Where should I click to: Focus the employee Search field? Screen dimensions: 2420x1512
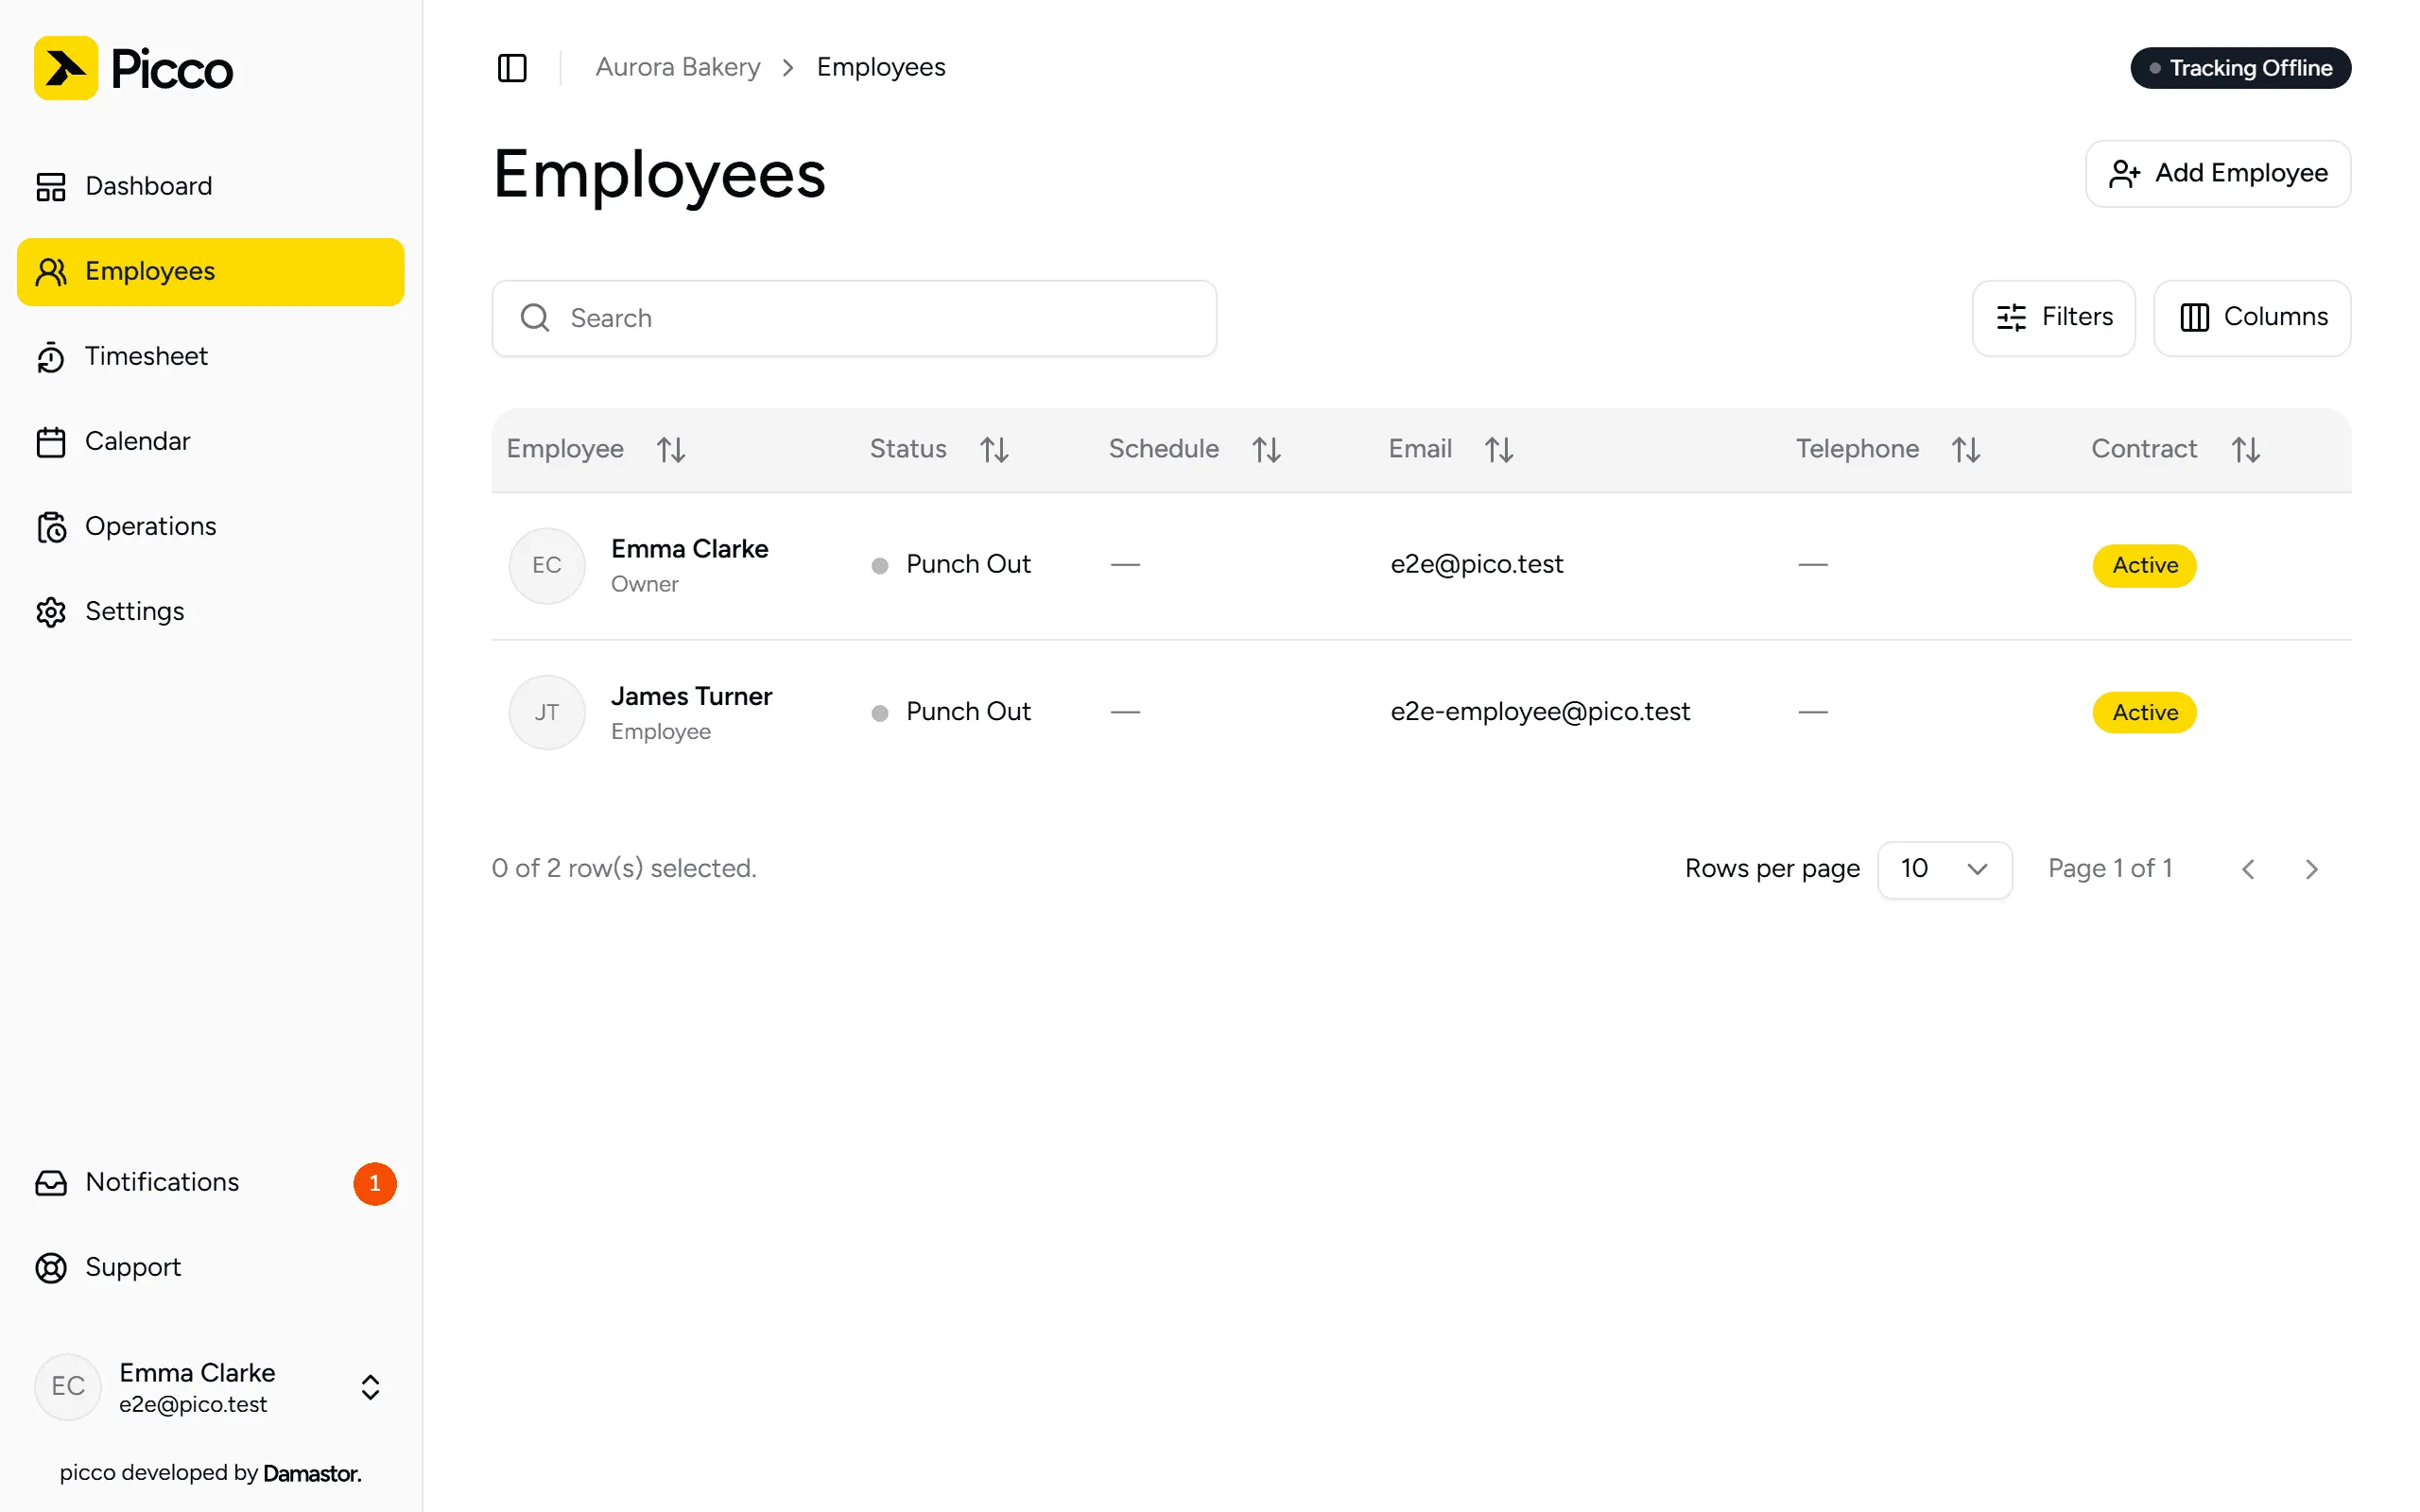[x=854, y=318]
